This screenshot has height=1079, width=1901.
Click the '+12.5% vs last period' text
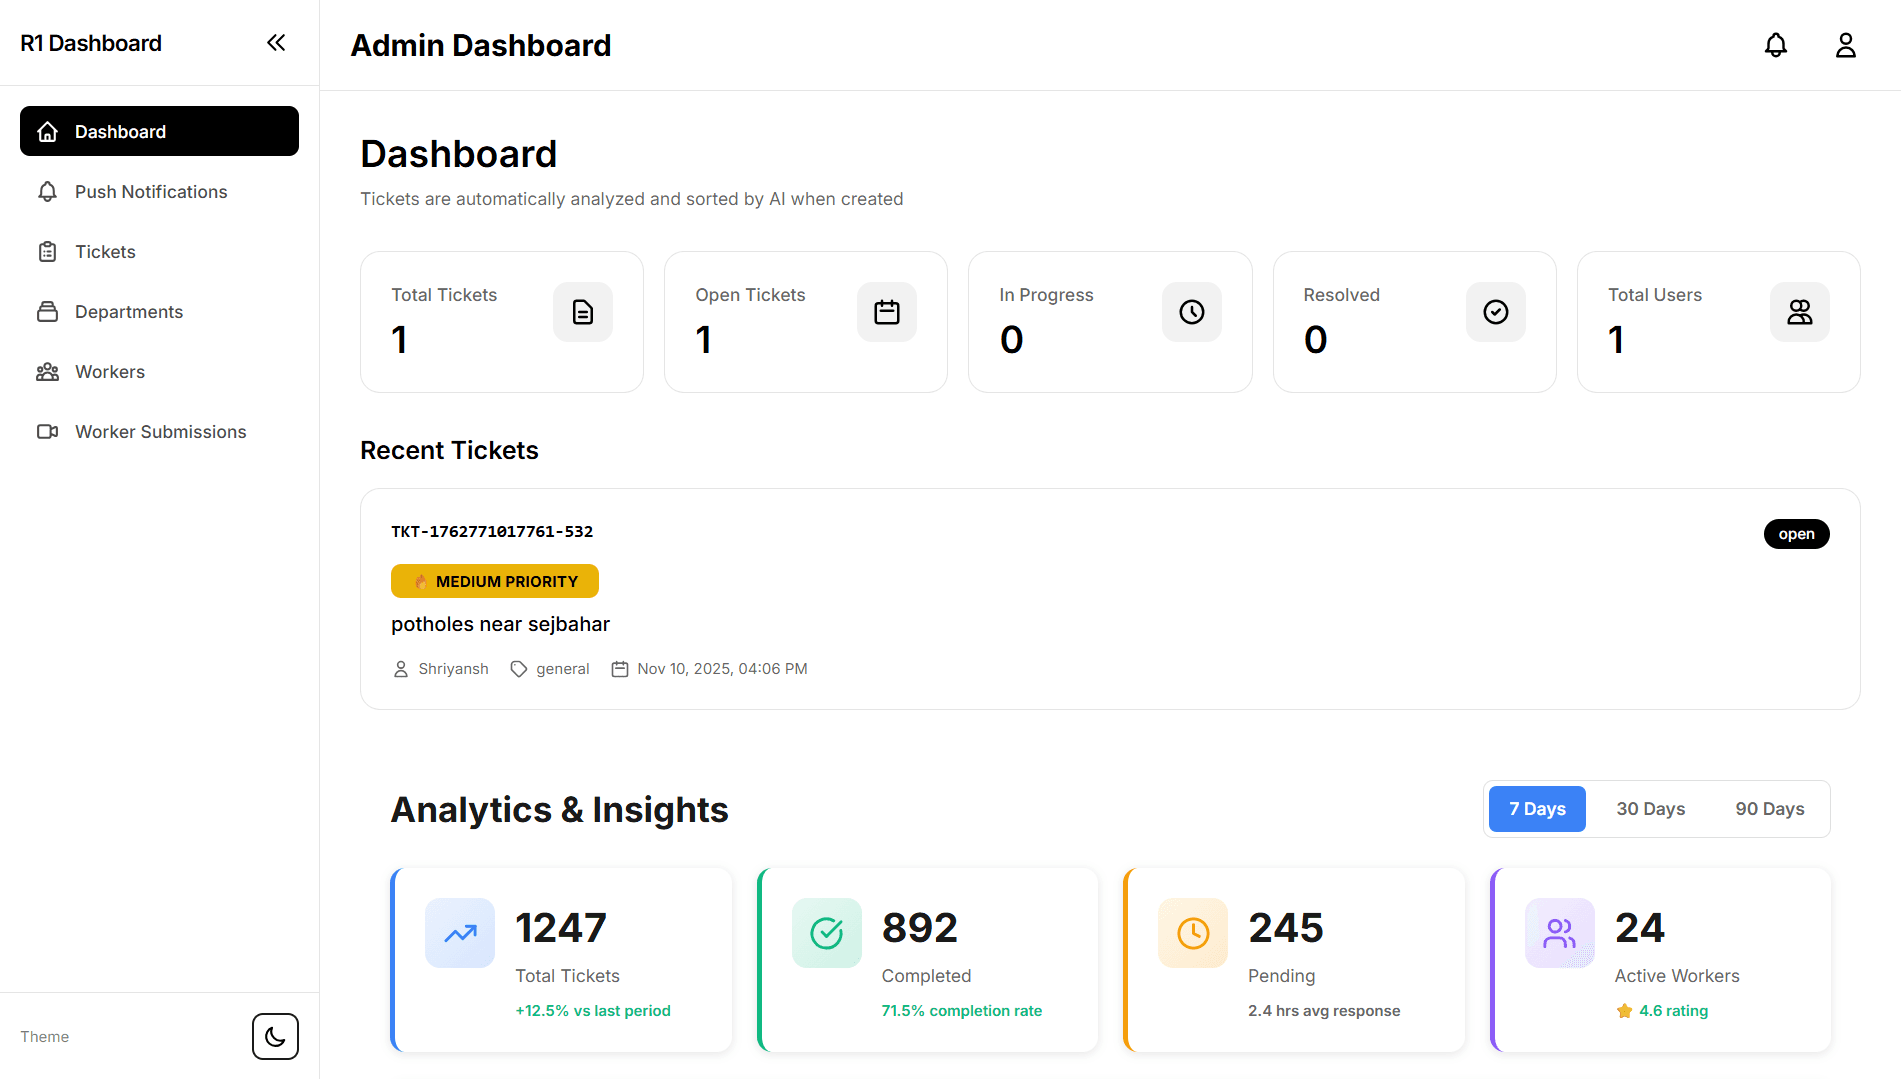pos(593,1011)
